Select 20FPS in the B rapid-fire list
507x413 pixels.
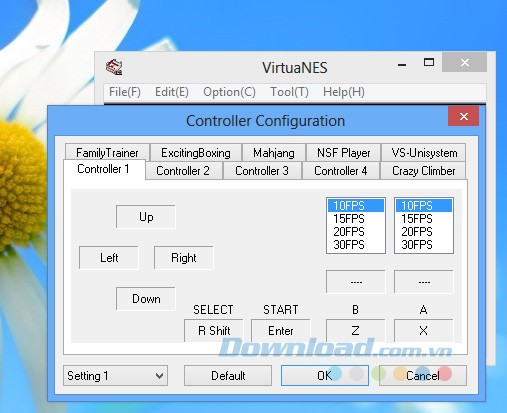pos(356,232)
